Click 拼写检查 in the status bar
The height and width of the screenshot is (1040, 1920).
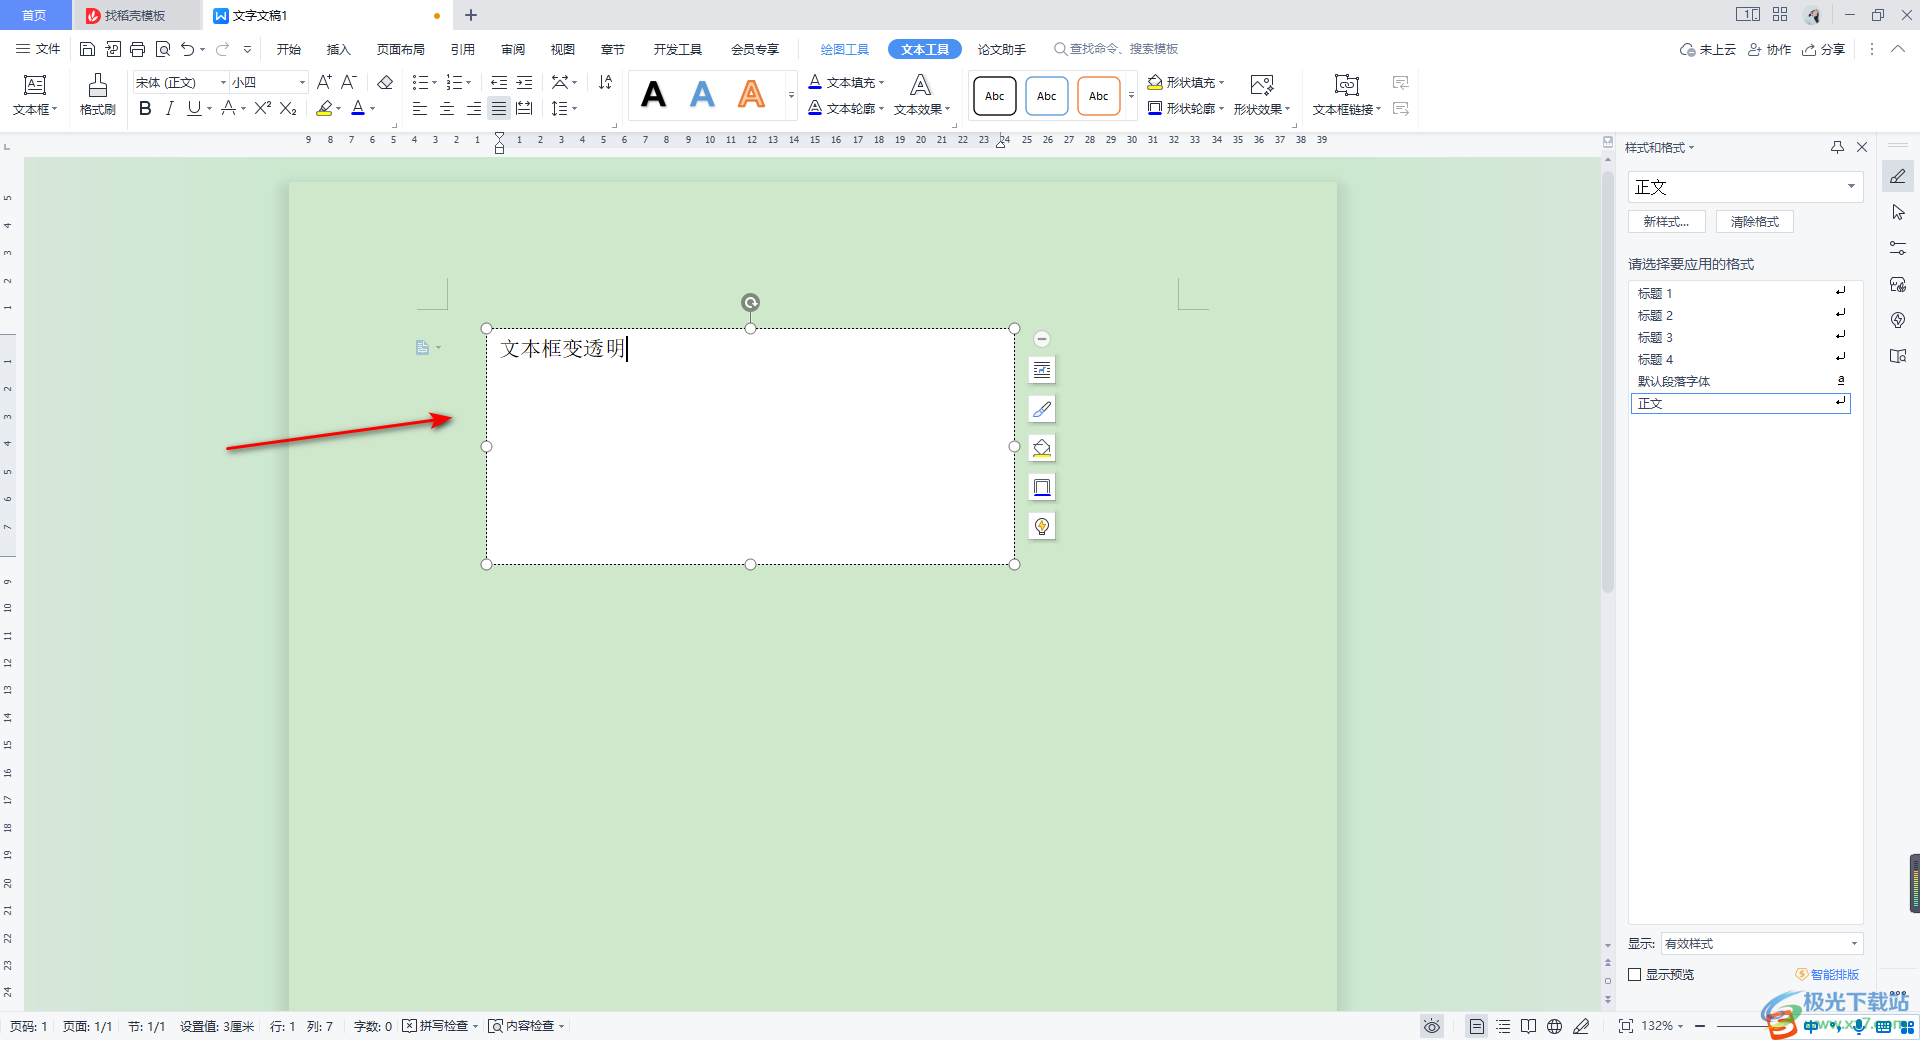click(x=440, y=1025)
